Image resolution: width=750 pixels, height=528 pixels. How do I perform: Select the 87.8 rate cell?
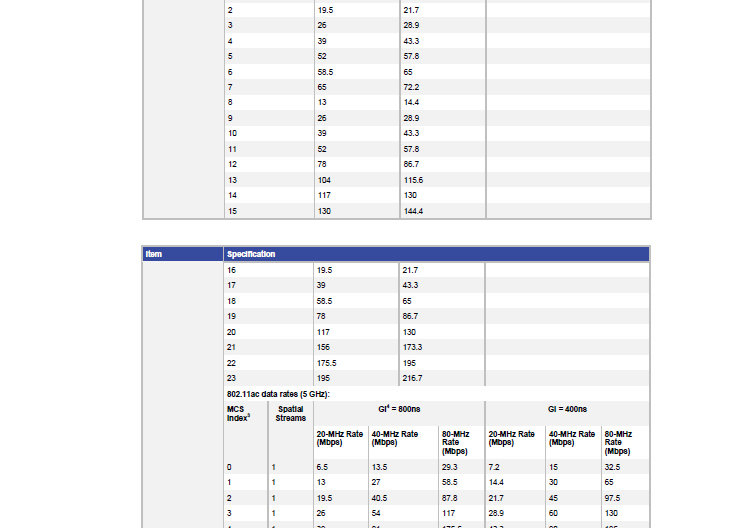(x=449, y=498)
